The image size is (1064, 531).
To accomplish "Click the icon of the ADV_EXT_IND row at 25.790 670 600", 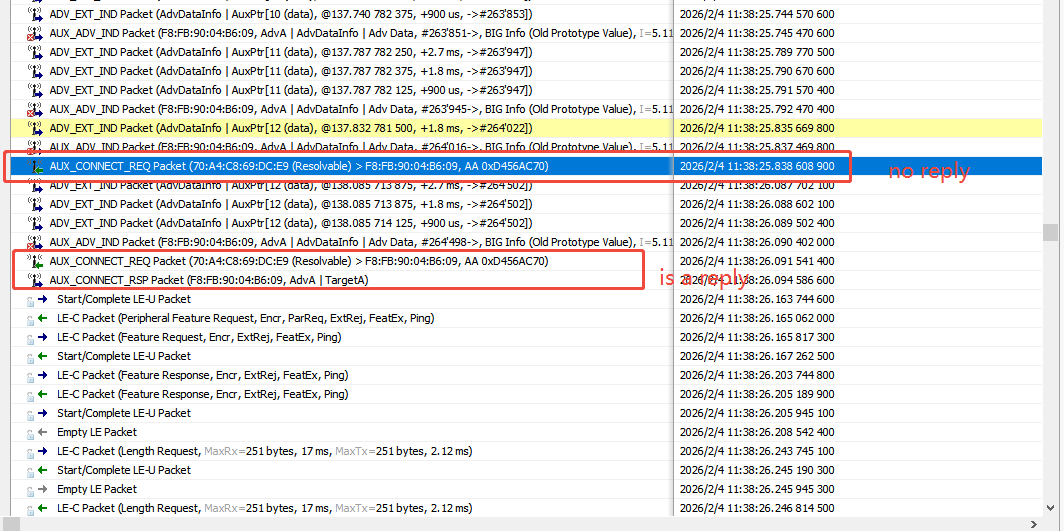I will click(35, 71).
